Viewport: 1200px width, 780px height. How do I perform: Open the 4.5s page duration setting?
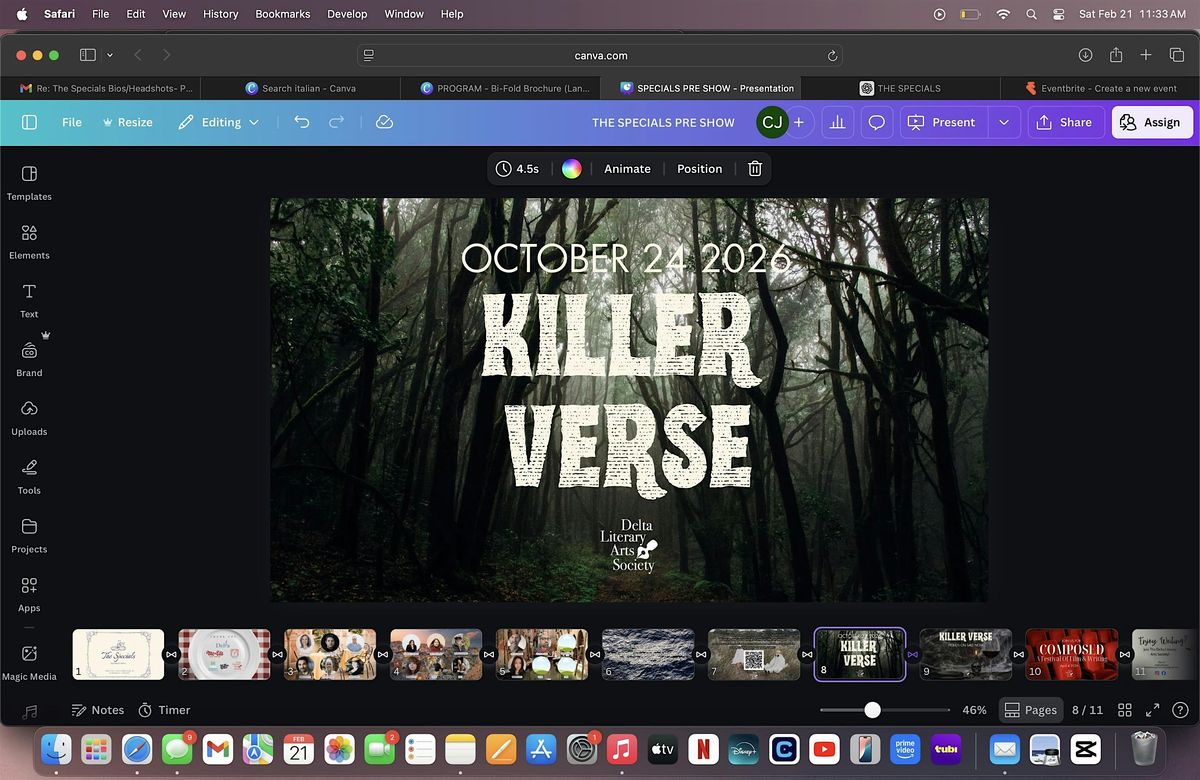pos(518,169)
